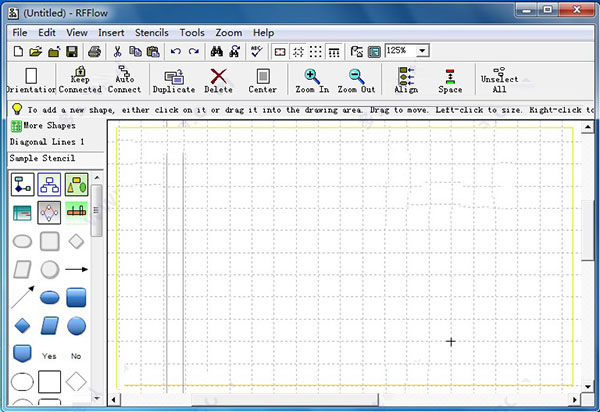The width and height of the screenshot is (600, 412).
Task: Click the canvas scroll up arrow
Action: [x=587, y=127]
